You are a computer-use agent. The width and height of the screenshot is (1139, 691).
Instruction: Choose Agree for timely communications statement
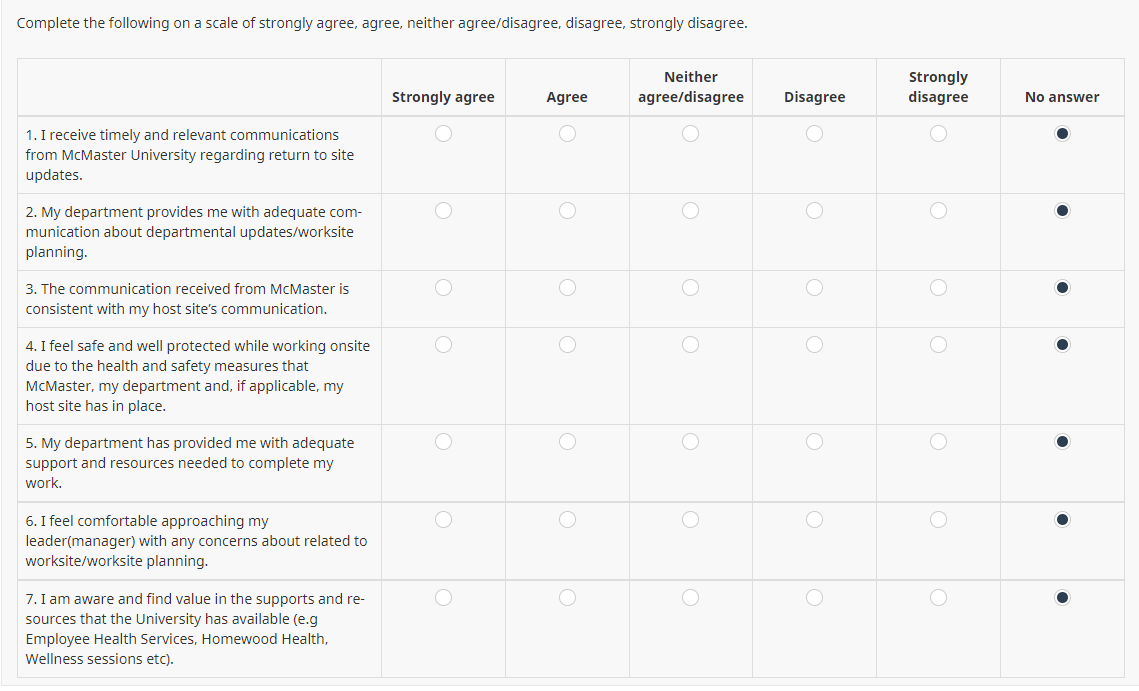tap(567, 134)
